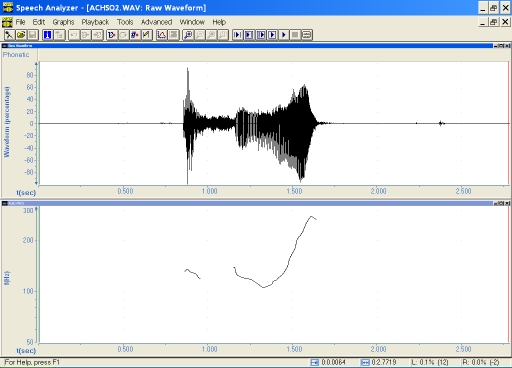Click the second dimmed magnifier zoom icon
This screenshot has height=368, width=512.
click(x=211, y=35)
